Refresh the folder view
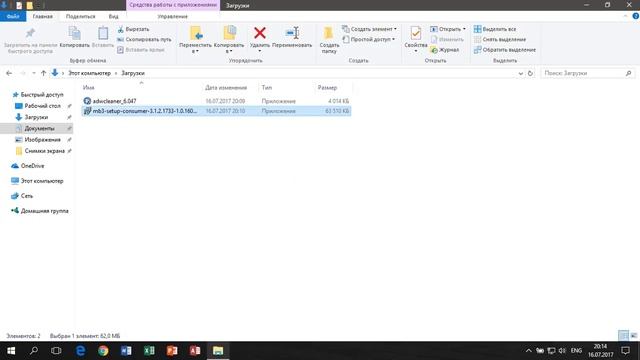Image resolution: width=640 pixels, height=360 pixels. coord(530,73)
